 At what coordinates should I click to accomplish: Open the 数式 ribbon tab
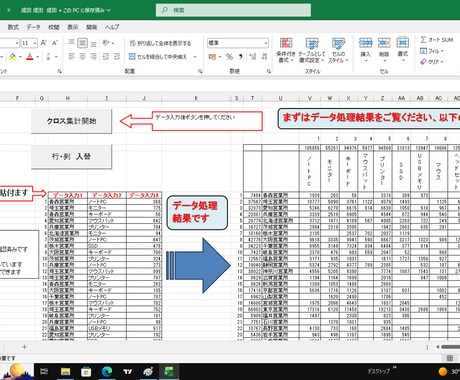pos(13,27)
